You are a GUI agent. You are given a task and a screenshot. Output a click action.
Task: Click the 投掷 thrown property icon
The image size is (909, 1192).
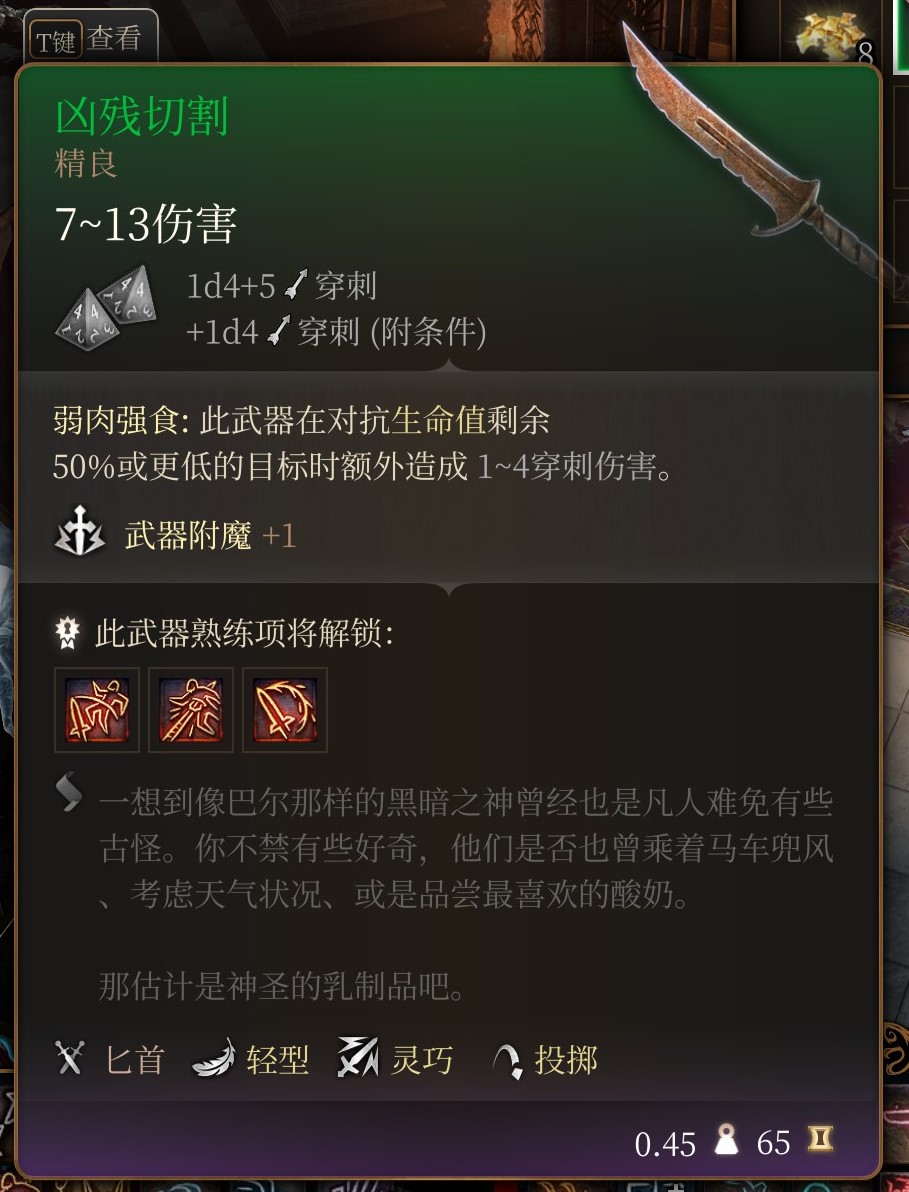point(508,1060)
